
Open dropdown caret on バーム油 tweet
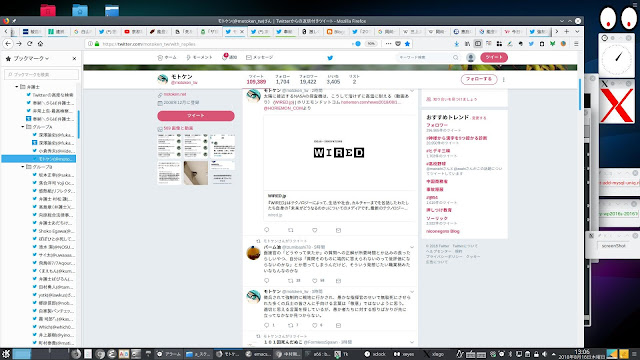411,247
